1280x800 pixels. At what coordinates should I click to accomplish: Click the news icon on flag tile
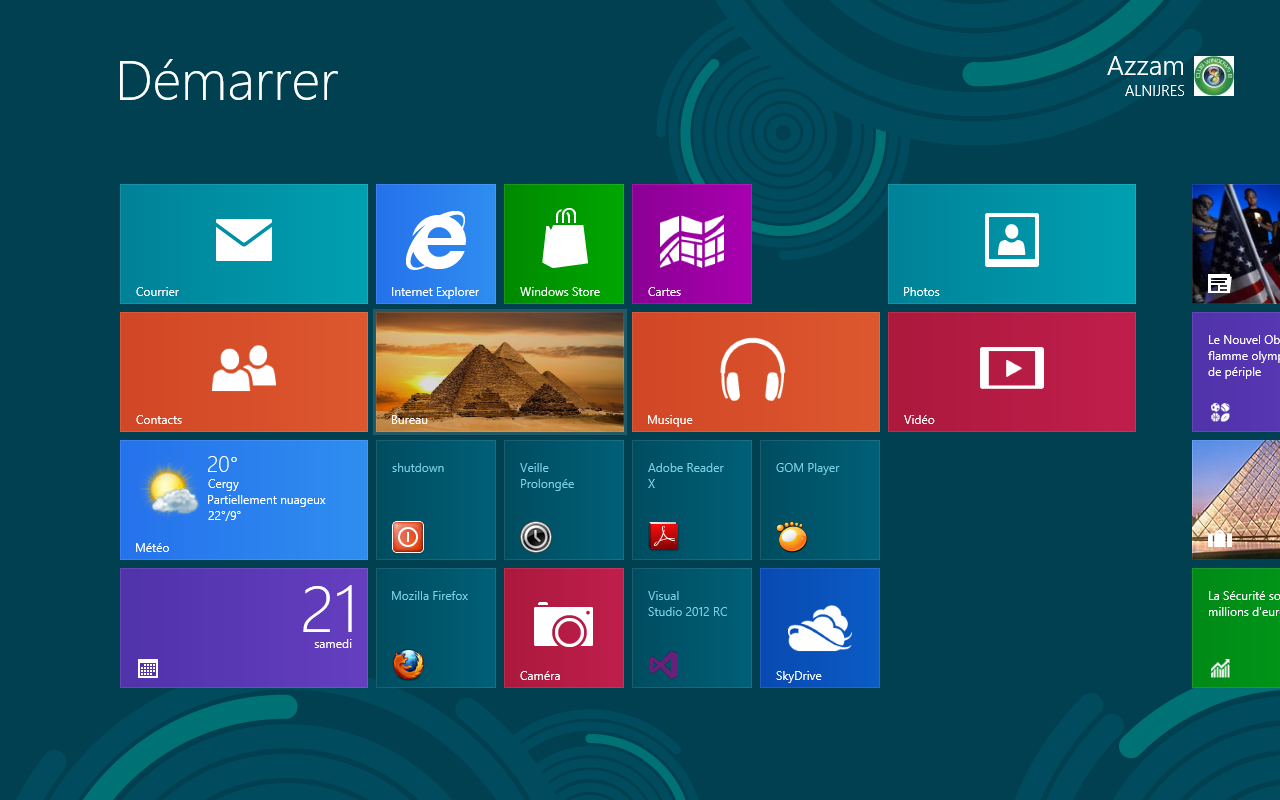[1219, 284]
